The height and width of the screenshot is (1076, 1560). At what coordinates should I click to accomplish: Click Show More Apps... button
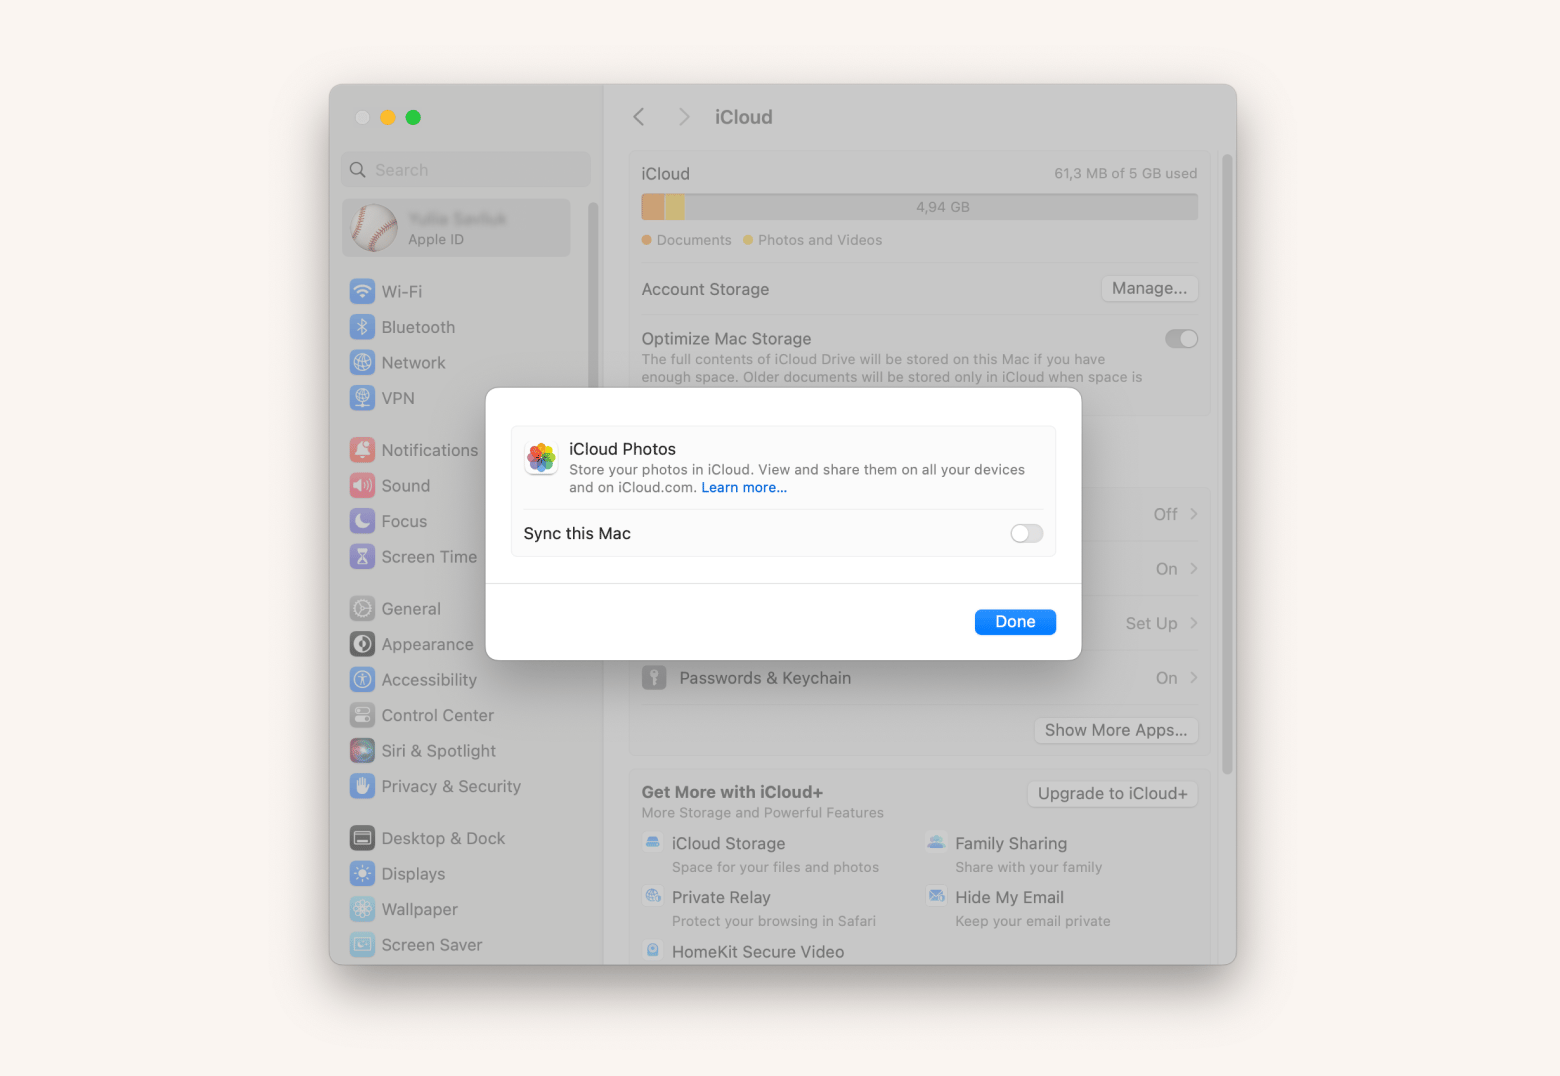(1116, 730)
